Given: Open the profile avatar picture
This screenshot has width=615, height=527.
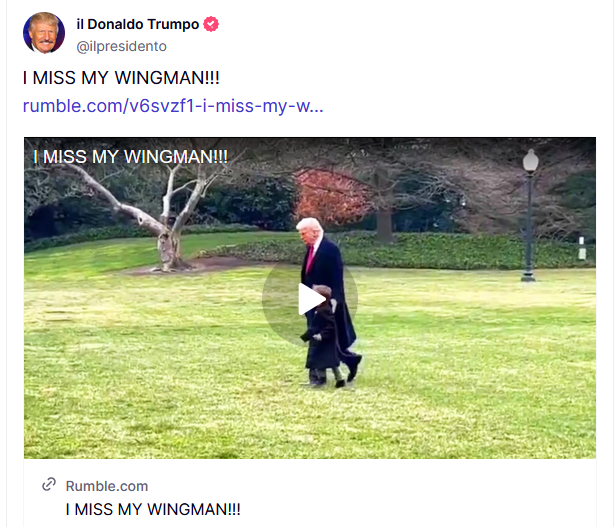Looking at the screenshot, I should [x=44, y=32].
